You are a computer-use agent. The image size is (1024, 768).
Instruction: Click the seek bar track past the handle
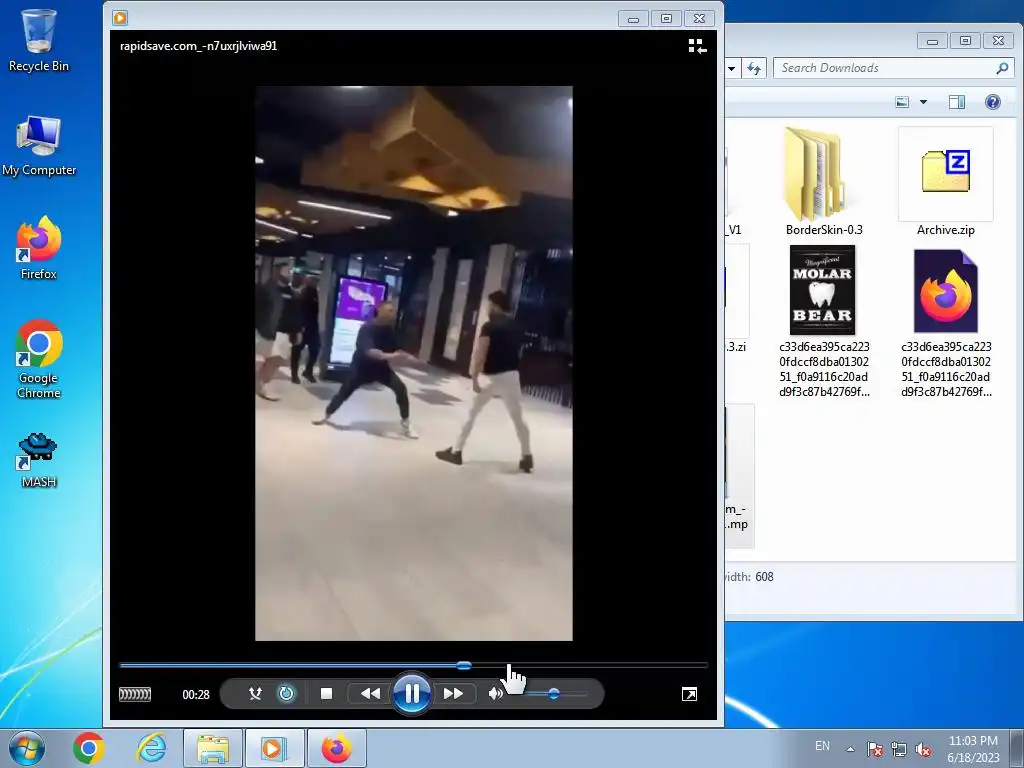[590, 665]
